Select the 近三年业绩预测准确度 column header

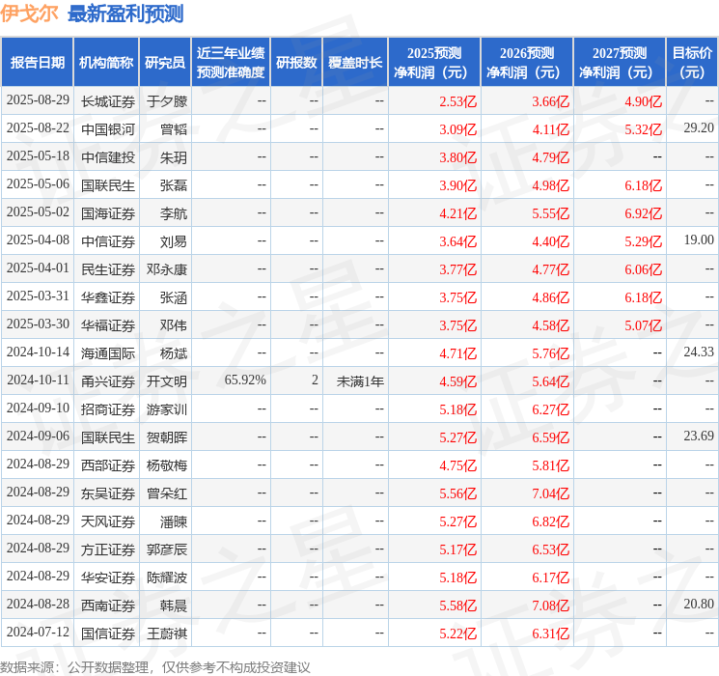coord(231,62)
